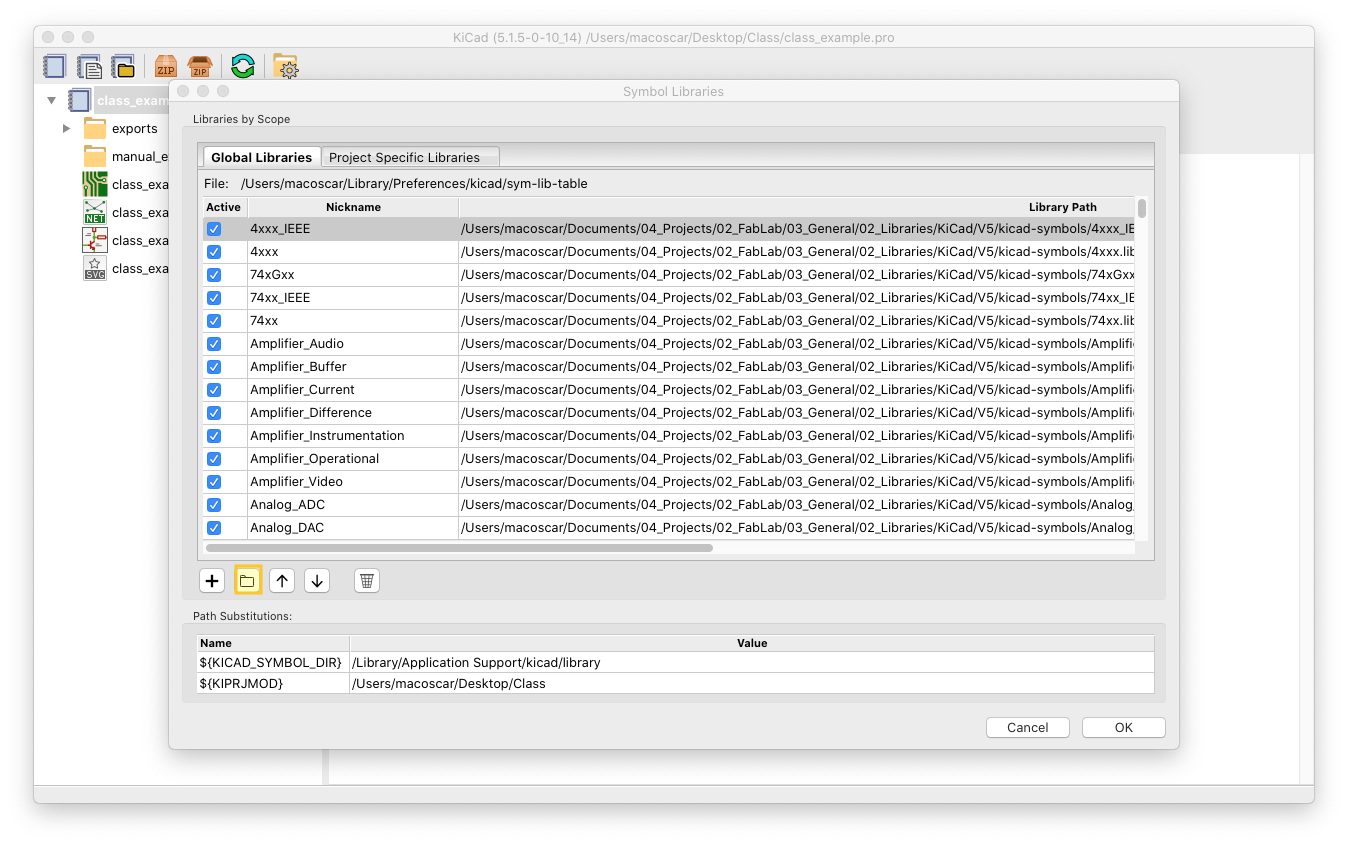
Task: Collapse the class_example project root node
Action: (51, 100)
